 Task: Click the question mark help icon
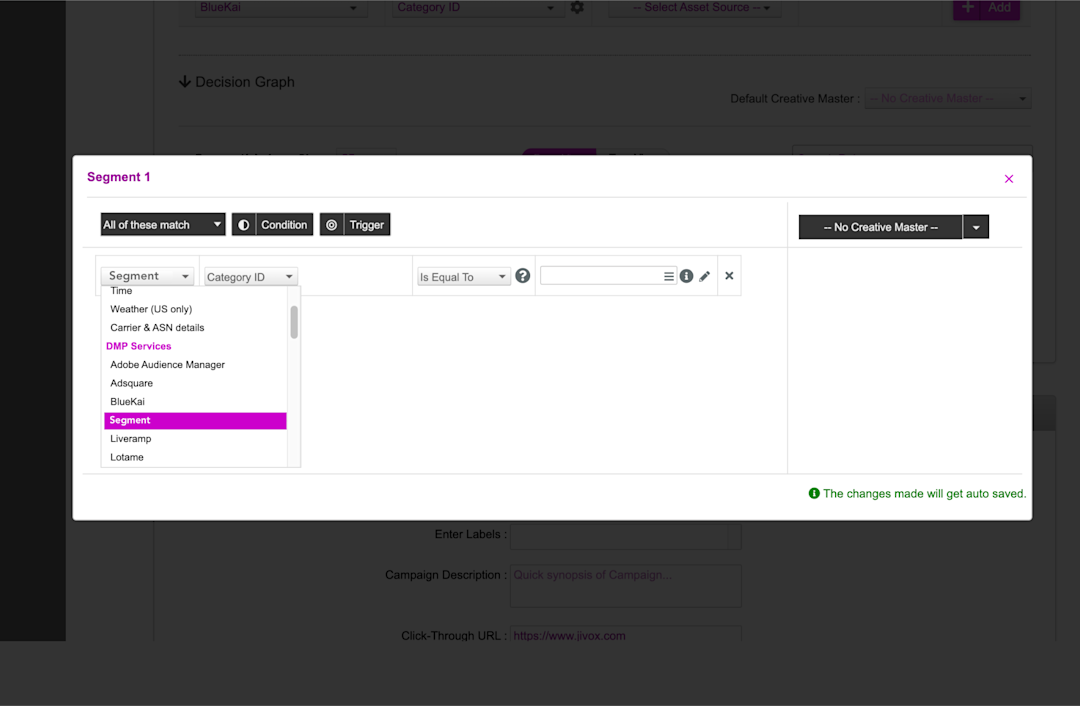click(523, 276)
